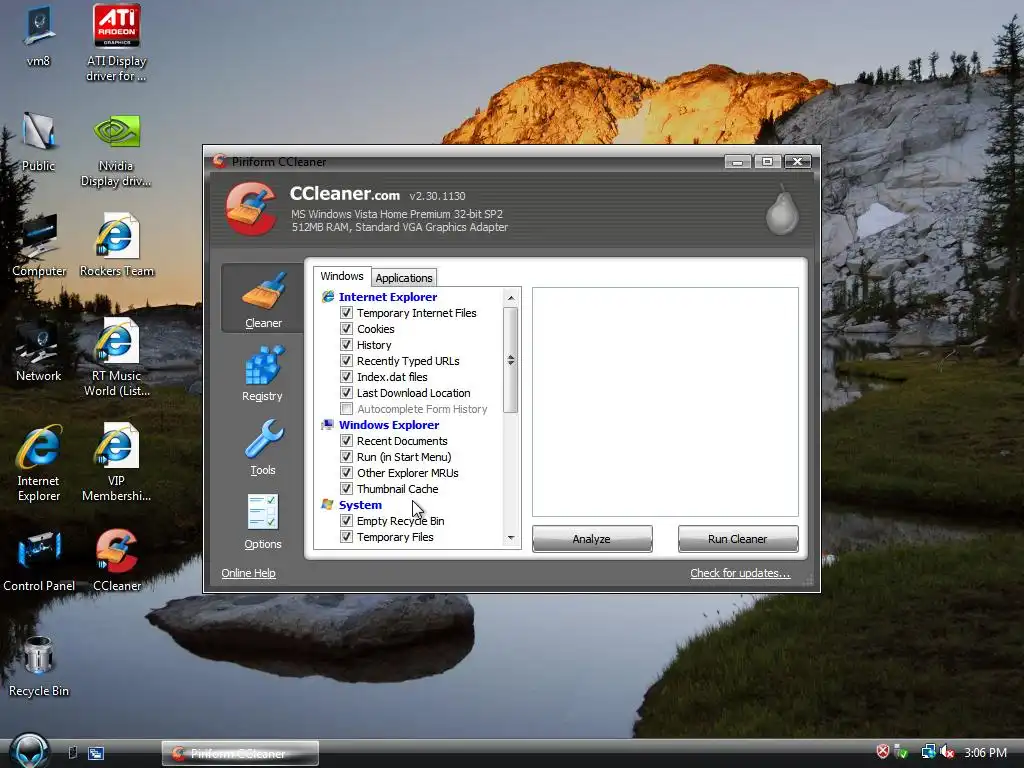Click the System section header
Image resolution: width=1024 pixels, height=768 pixels.
tap(360, 505)
